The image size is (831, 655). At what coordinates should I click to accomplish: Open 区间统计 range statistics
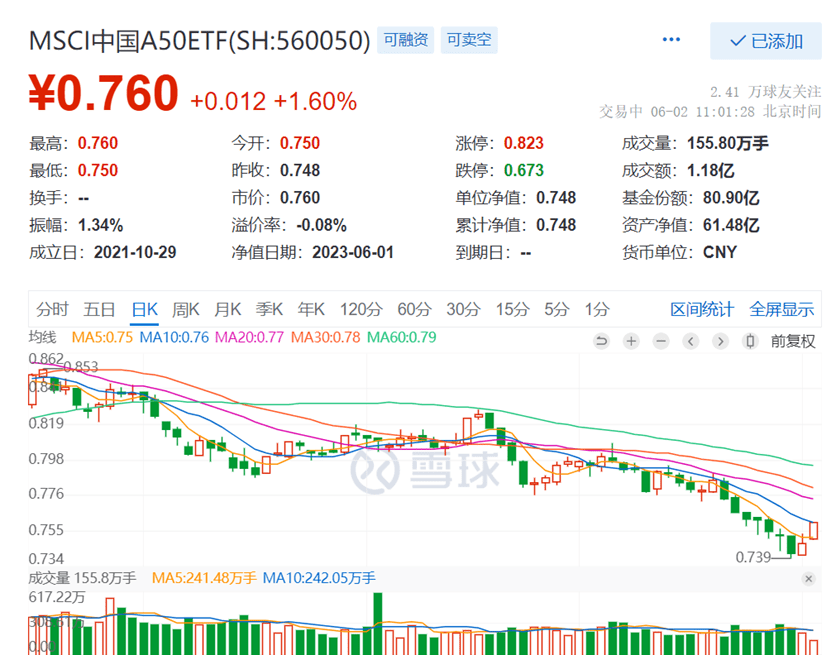pos(704,310)
